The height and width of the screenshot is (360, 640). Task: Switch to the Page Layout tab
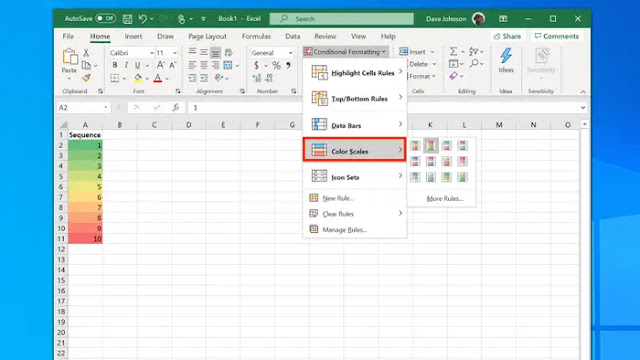(x=207, y=36)
